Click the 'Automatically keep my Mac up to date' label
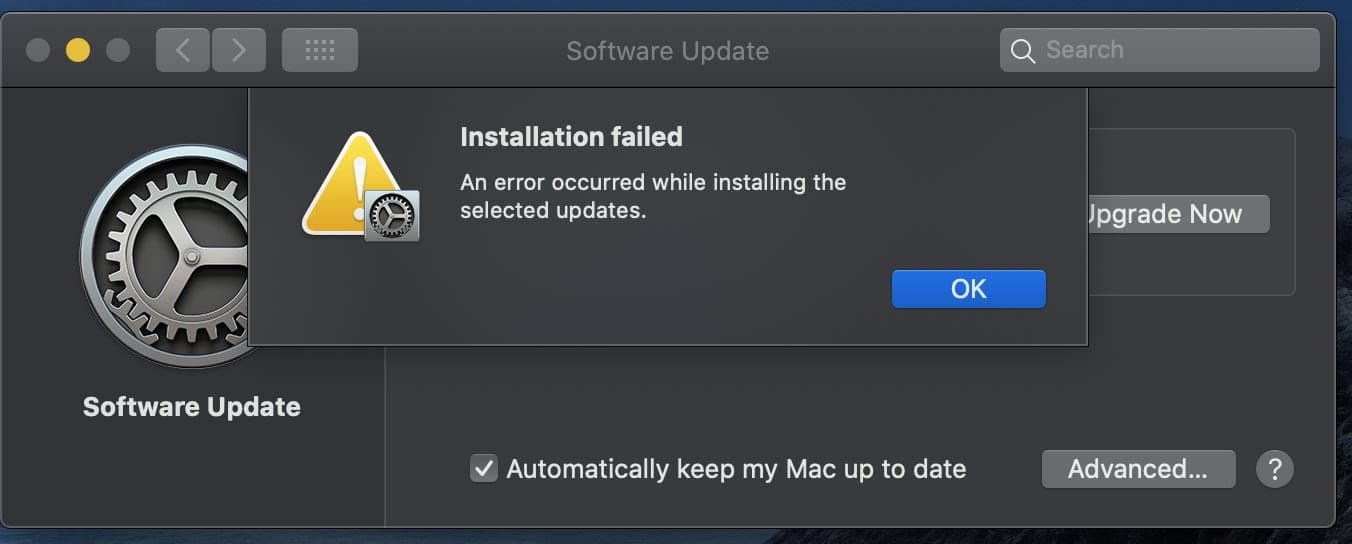The image size is (1352, 544). tap(736, 468)
